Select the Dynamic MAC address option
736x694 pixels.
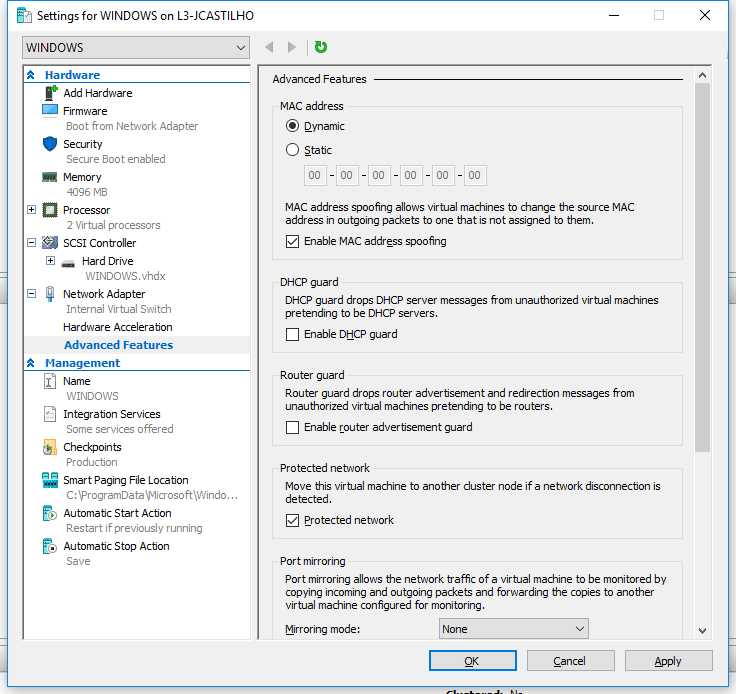tap(292, 126)
